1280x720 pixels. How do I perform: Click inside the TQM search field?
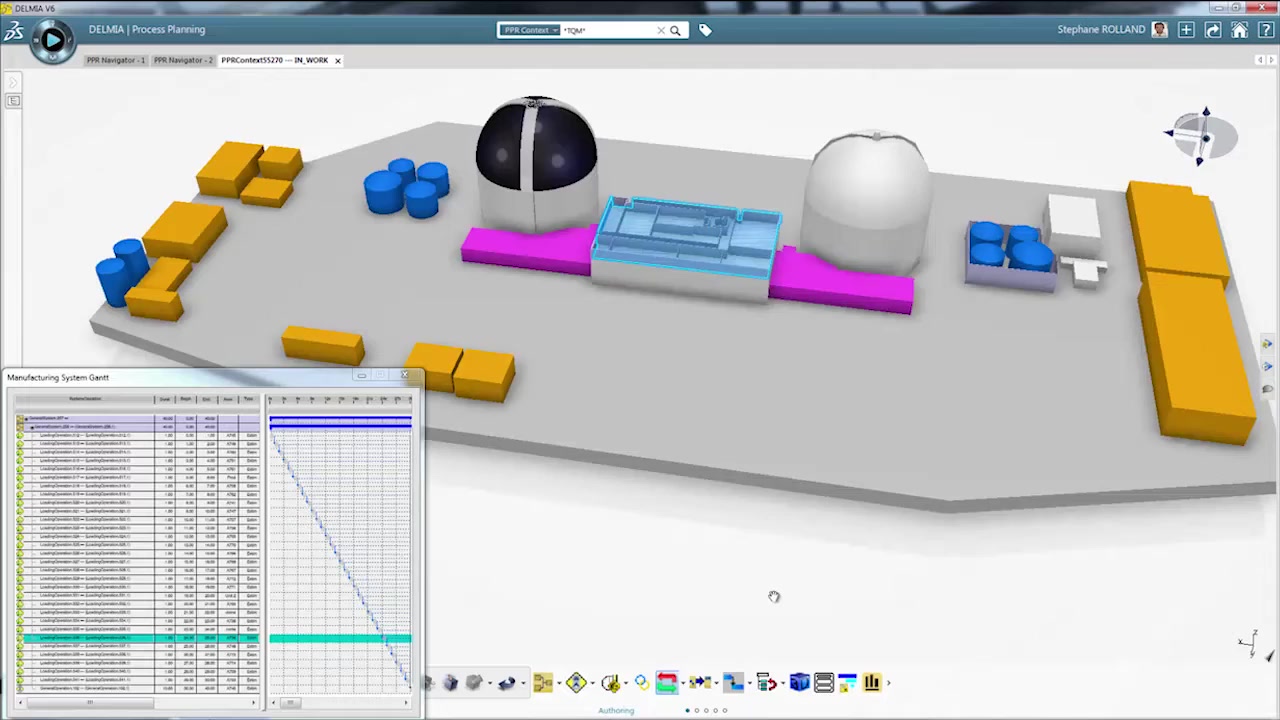point(607,30)
